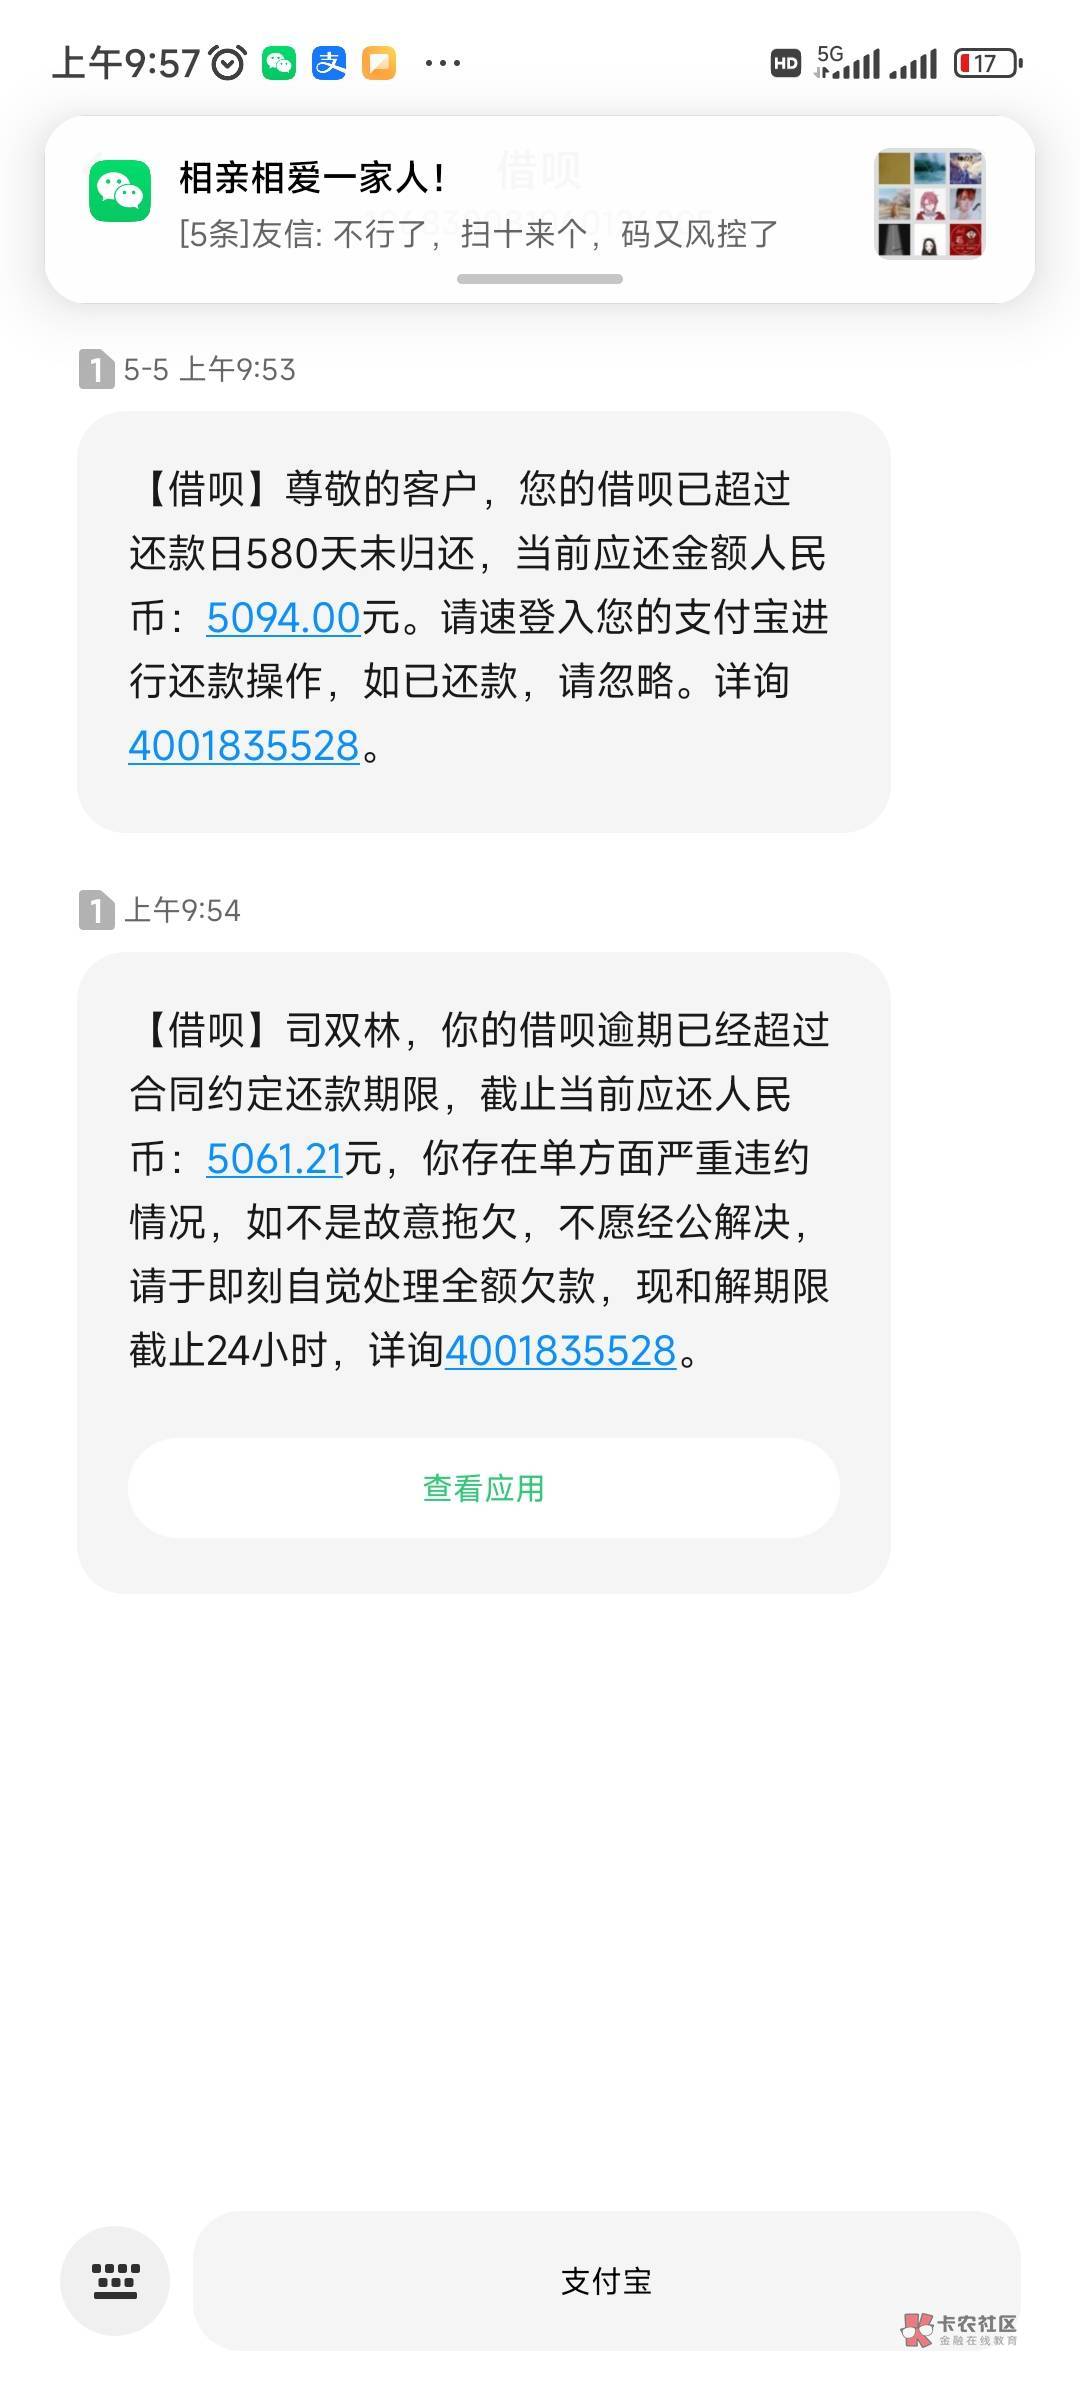This screenshot has height=2400, width=1080.
Task: Tap the Alipay icon in status bar
Action: tap(329, 63)
